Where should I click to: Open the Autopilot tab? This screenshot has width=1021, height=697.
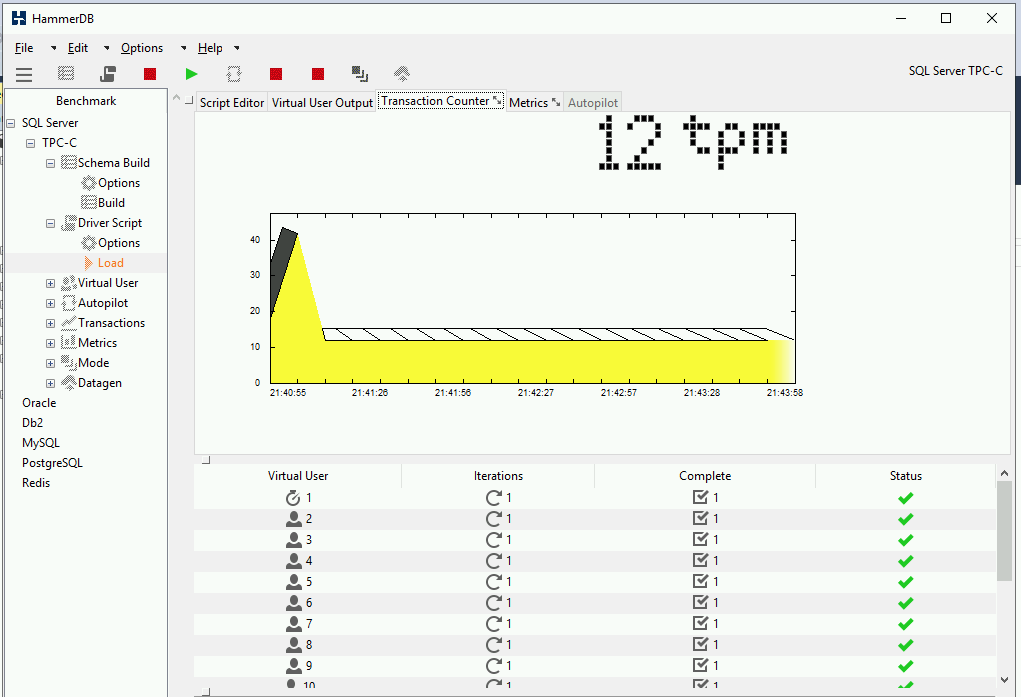(593, 102)
